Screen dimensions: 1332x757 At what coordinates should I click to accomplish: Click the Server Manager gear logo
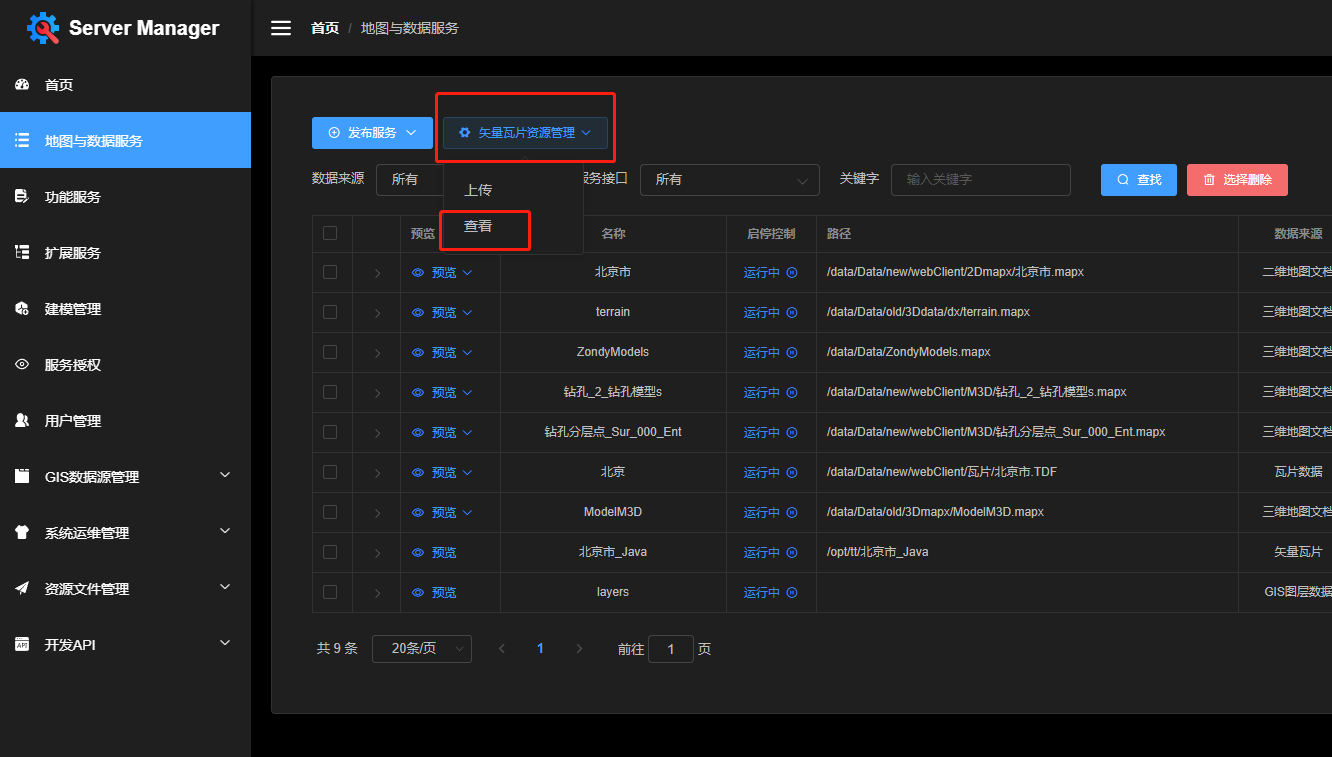coord(43,28)
